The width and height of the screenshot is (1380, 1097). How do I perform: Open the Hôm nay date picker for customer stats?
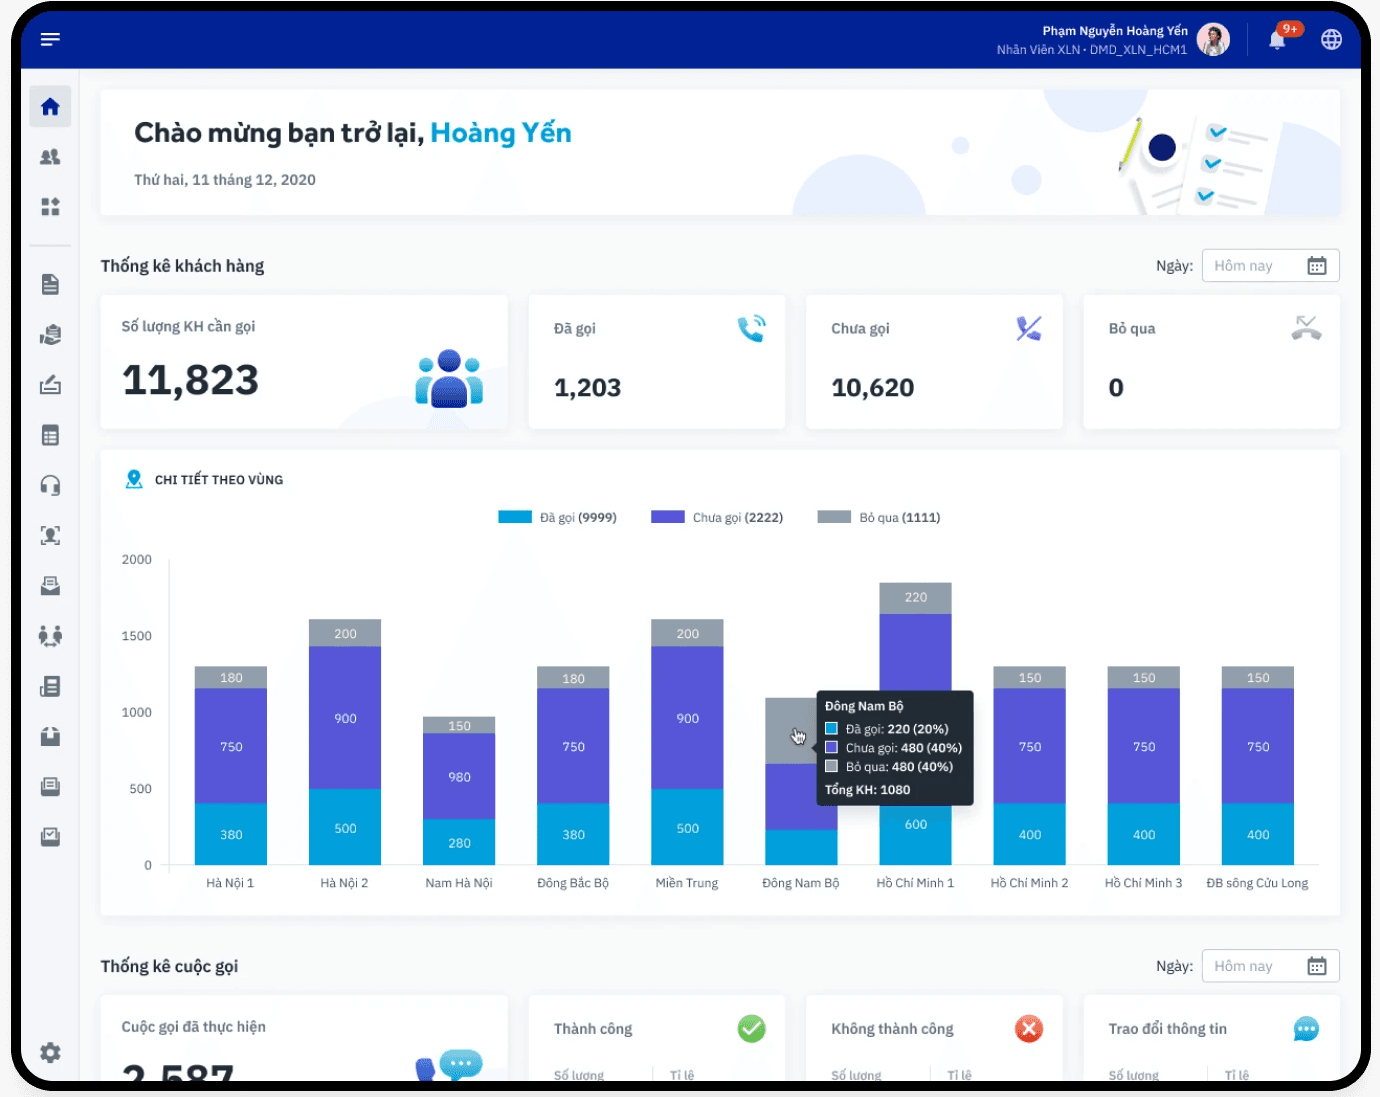pyautogui.click(x=1270, y=266)
